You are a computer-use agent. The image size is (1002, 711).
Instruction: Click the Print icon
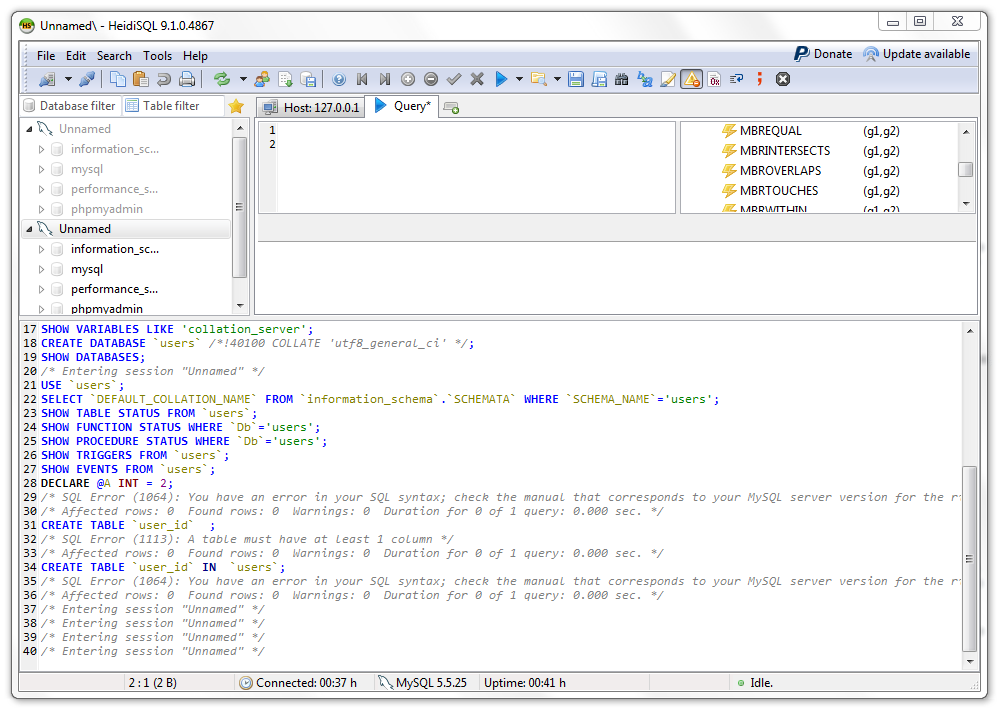pos(185,79)
